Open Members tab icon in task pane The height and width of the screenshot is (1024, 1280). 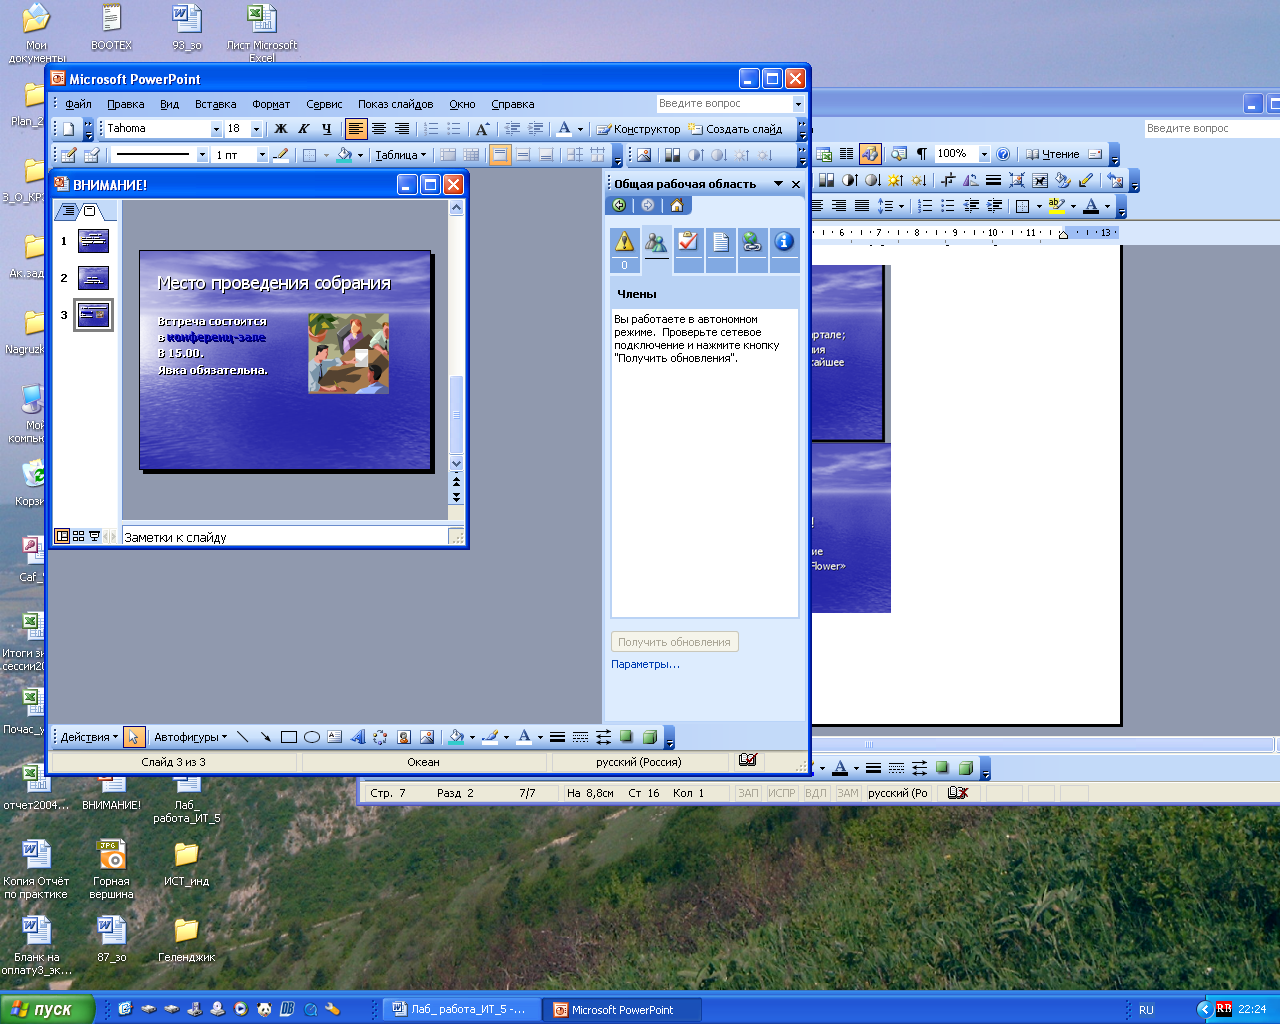click(x=656, y=242)
